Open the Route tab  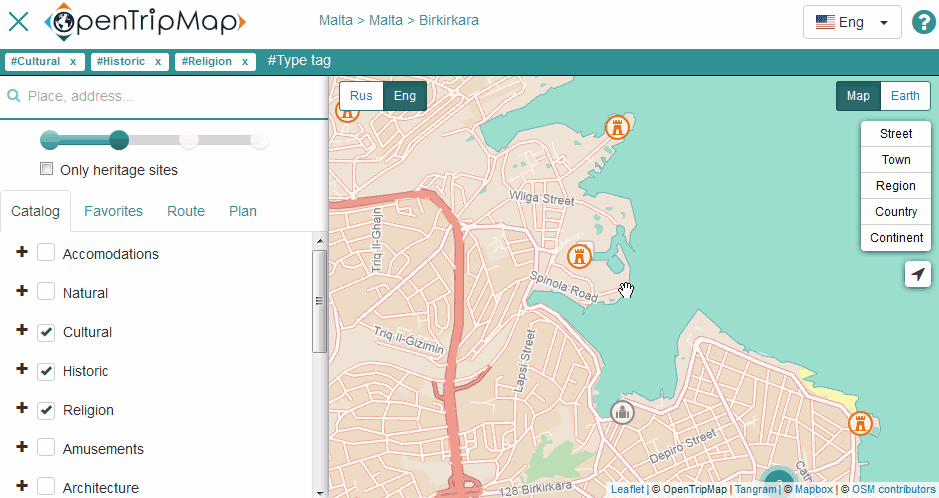[186, 211]
